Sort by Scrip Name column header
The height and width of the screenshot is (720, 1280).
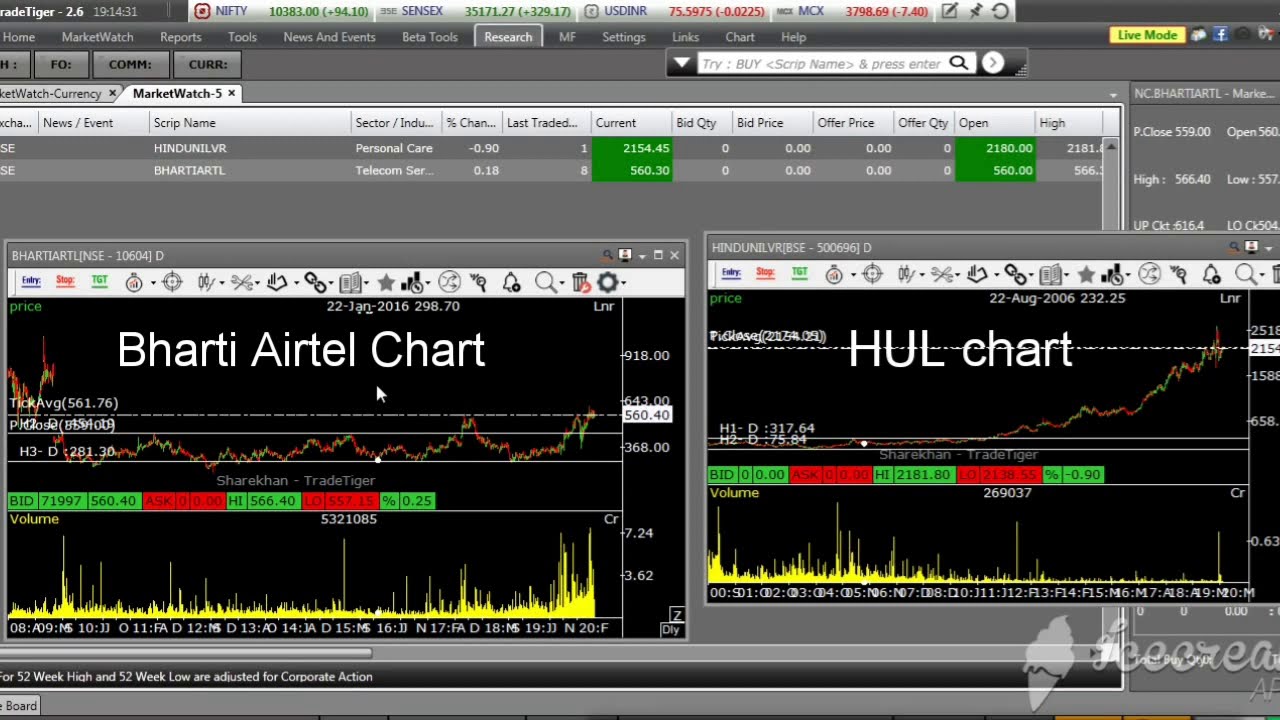[249, 122]
